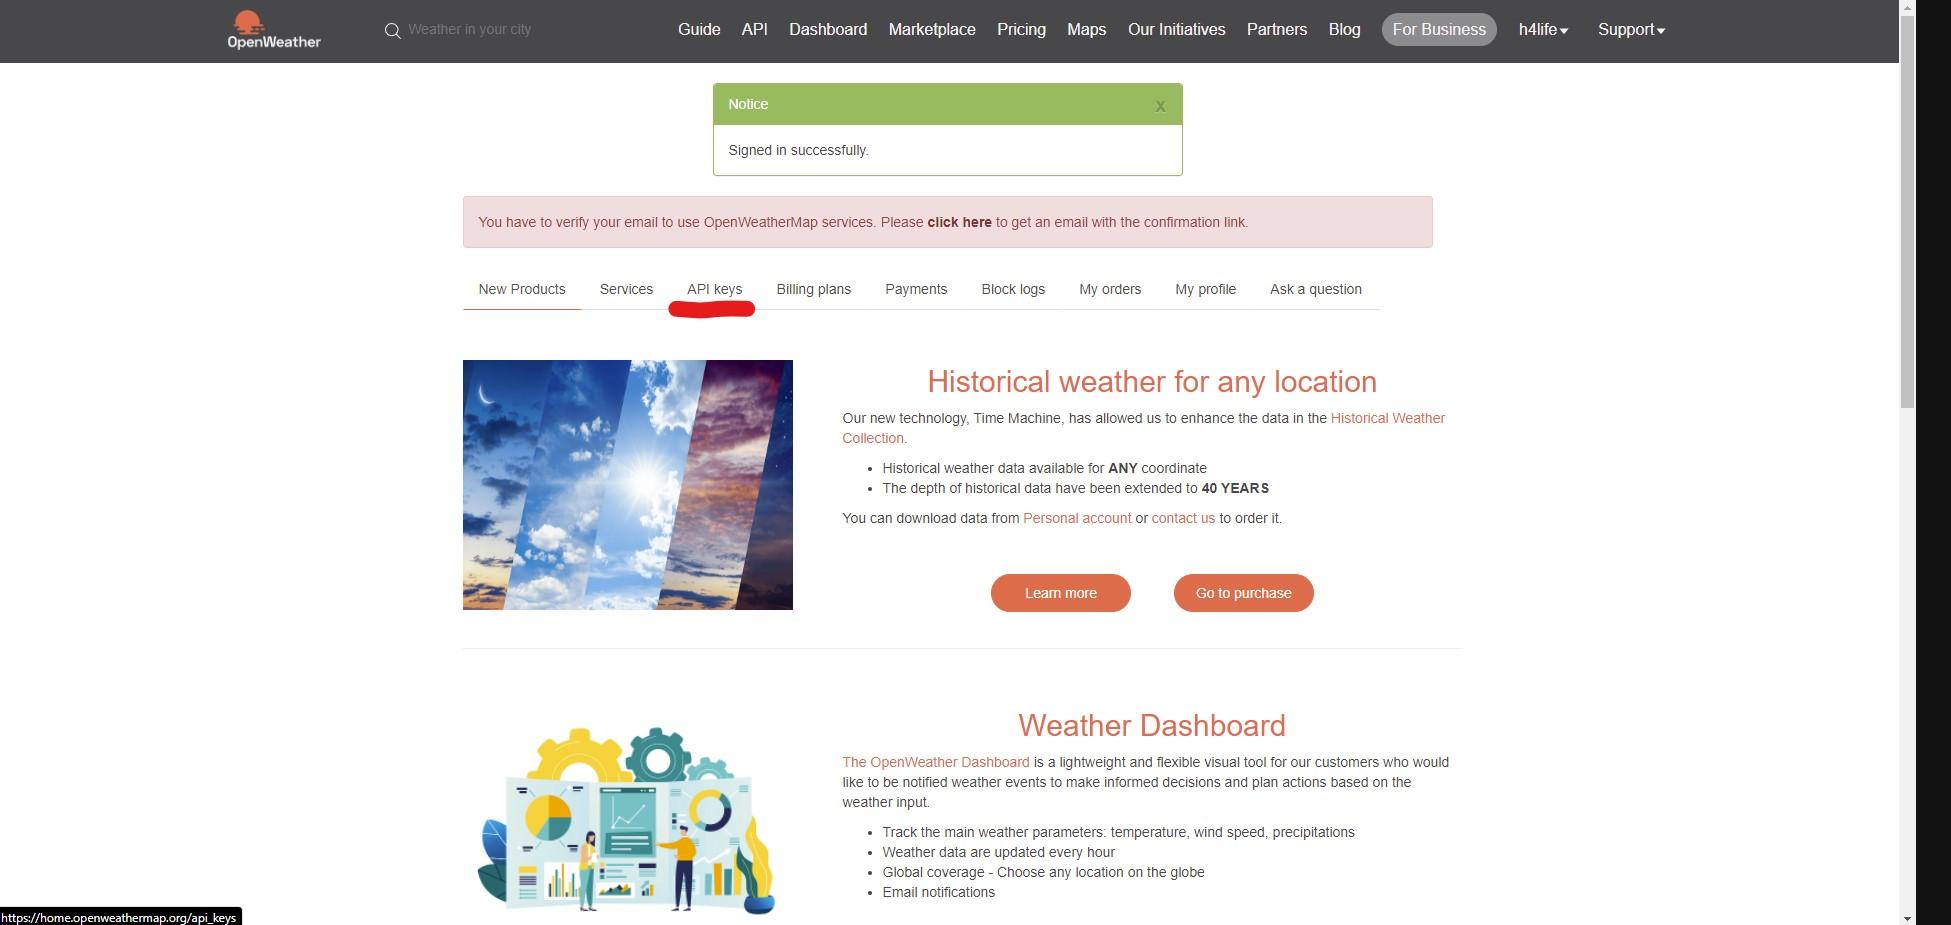This screenshot has height=925, width=1951.
Task: Click the Weather Dashboard illustration
Action: 628,820
